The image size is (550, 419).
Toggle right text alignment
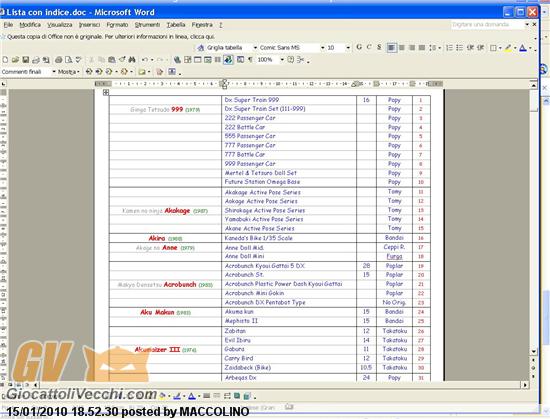click(412, 48)
